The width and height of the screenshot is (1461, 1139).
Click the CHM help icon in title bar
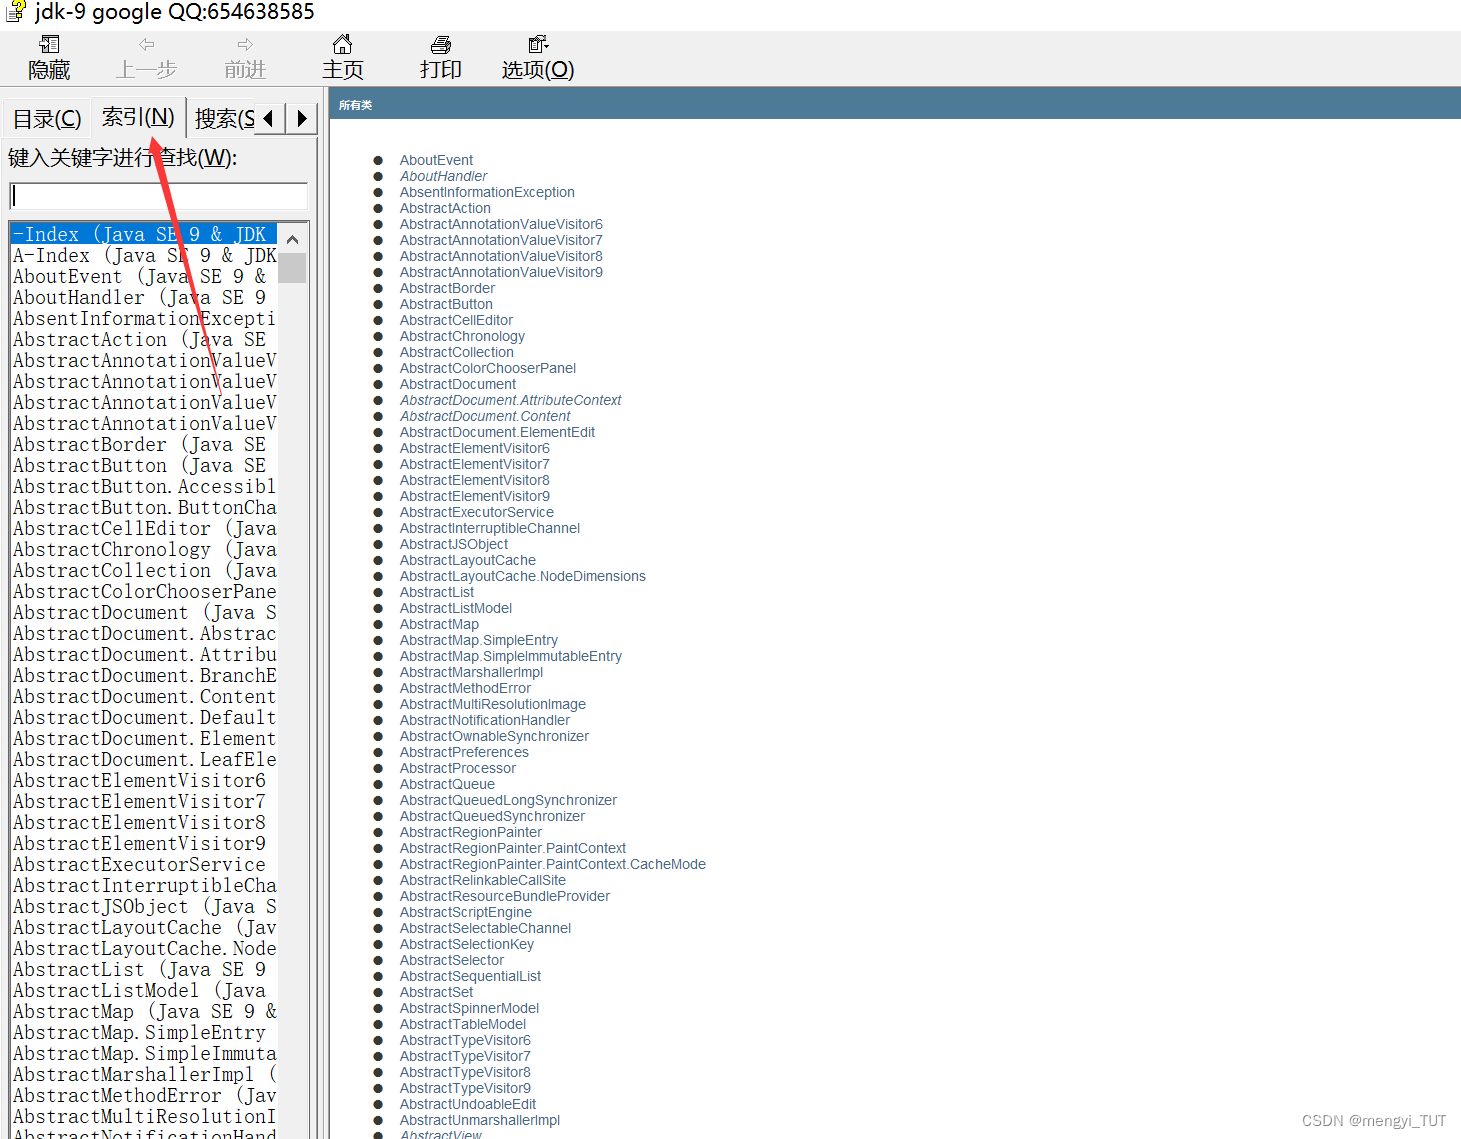[x=15, y=12]
